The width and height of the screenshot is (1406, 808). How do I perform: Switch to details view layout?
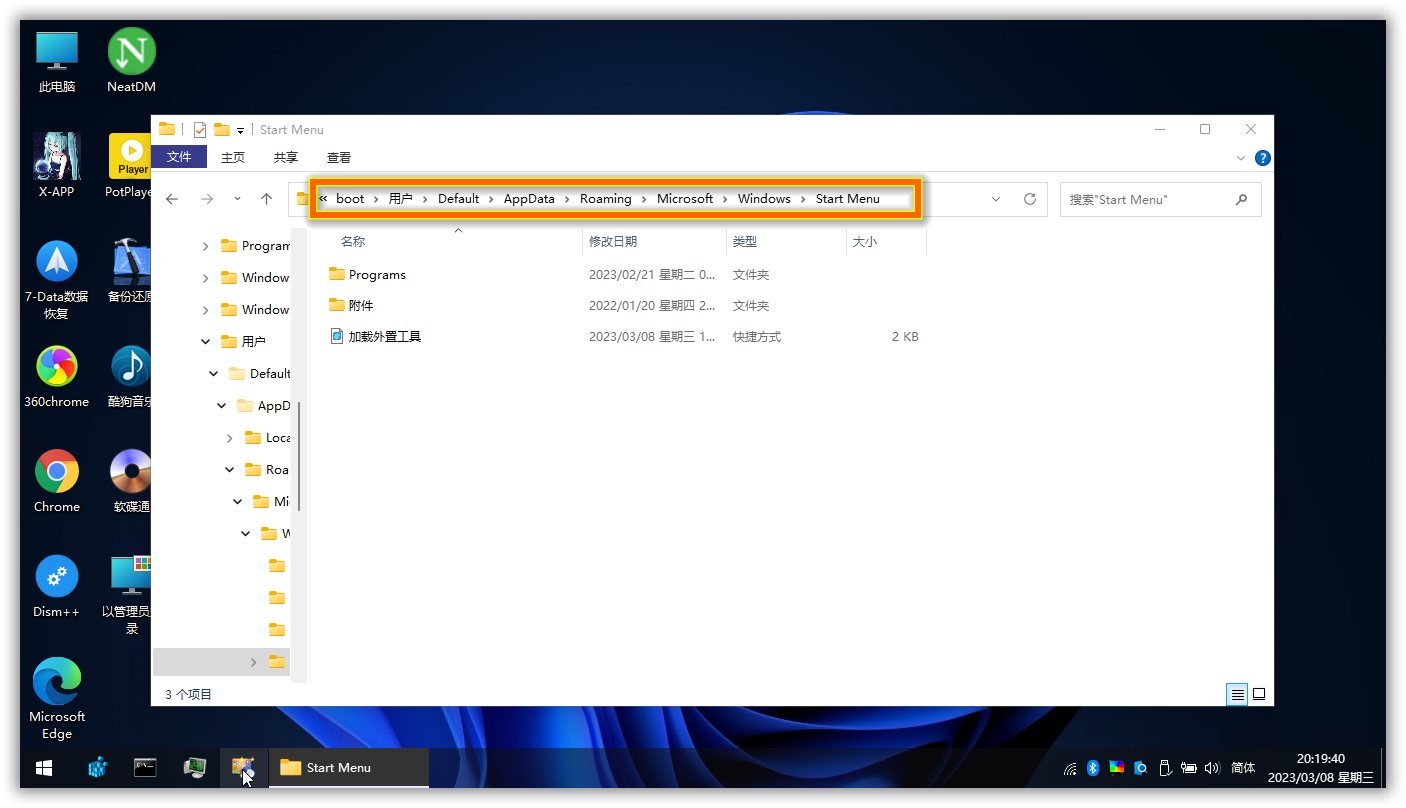point(1237,694)
